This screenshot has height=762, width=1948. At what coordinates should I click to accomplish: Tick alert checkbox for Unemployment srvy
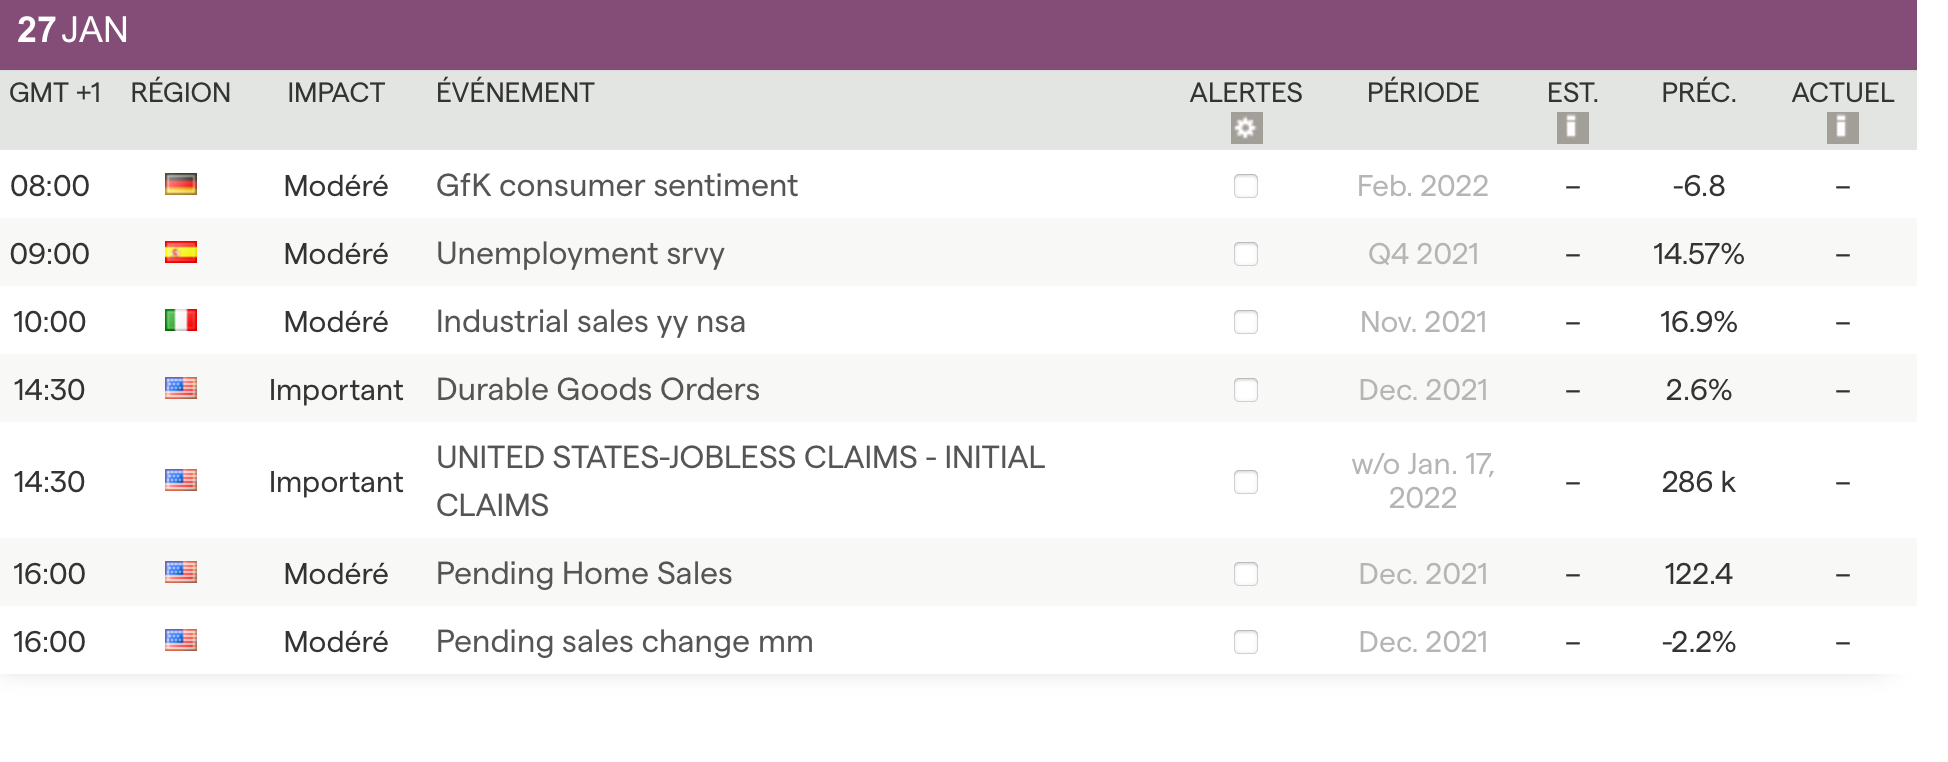(1246, 254)
